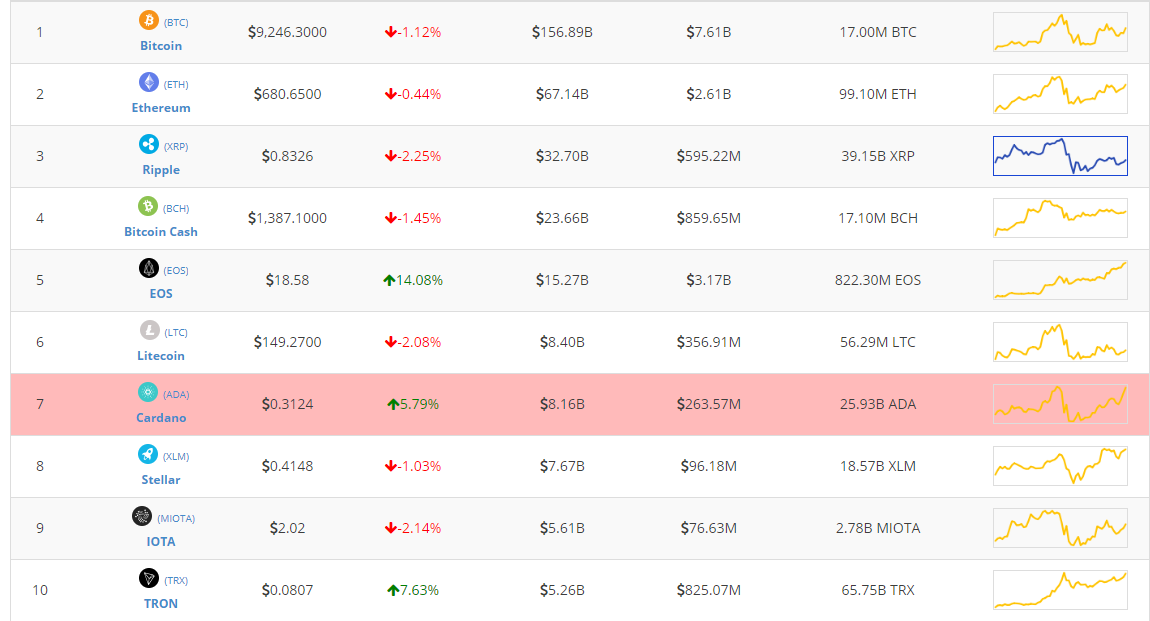Select the Ripple XRP logo icon

pos(148,144)
